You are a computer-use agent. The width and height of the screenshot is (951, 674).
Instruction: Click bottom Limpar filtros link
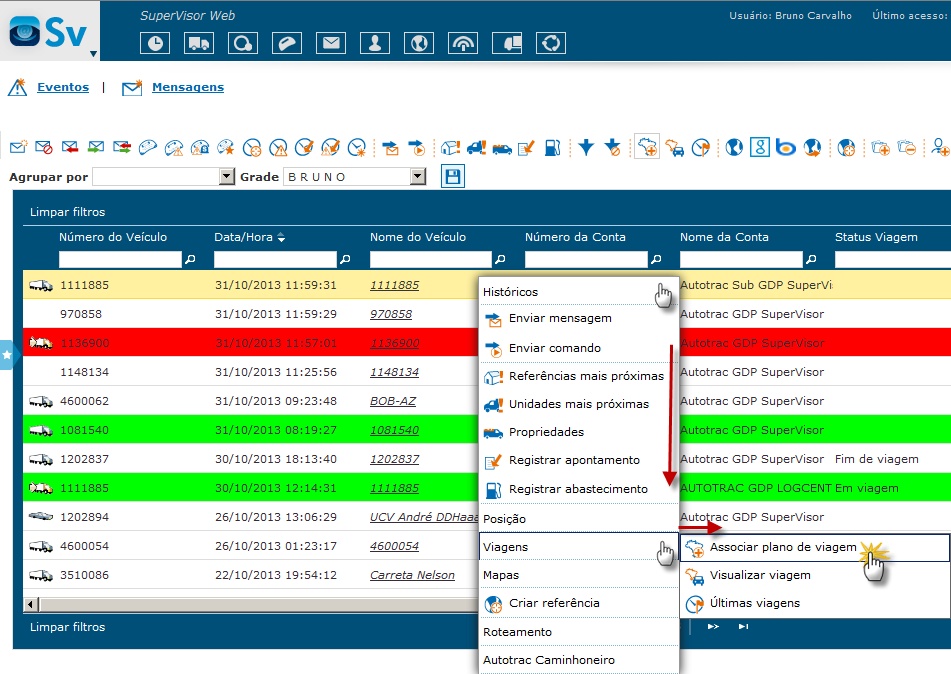(67, 627)
